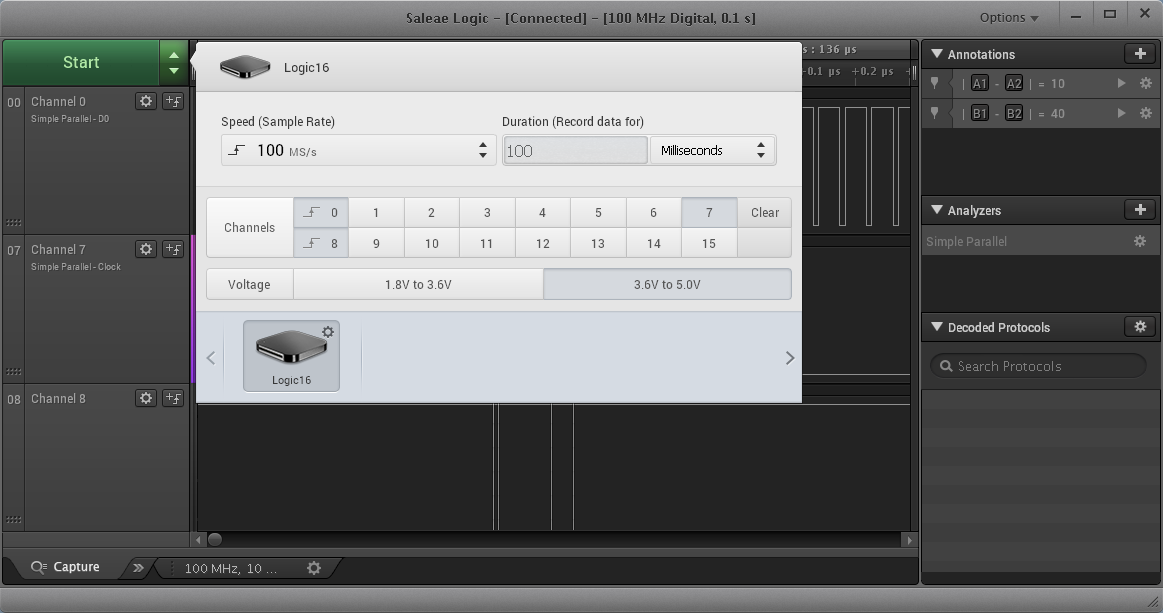Open Channel 0 settings gear

[146, 101]
